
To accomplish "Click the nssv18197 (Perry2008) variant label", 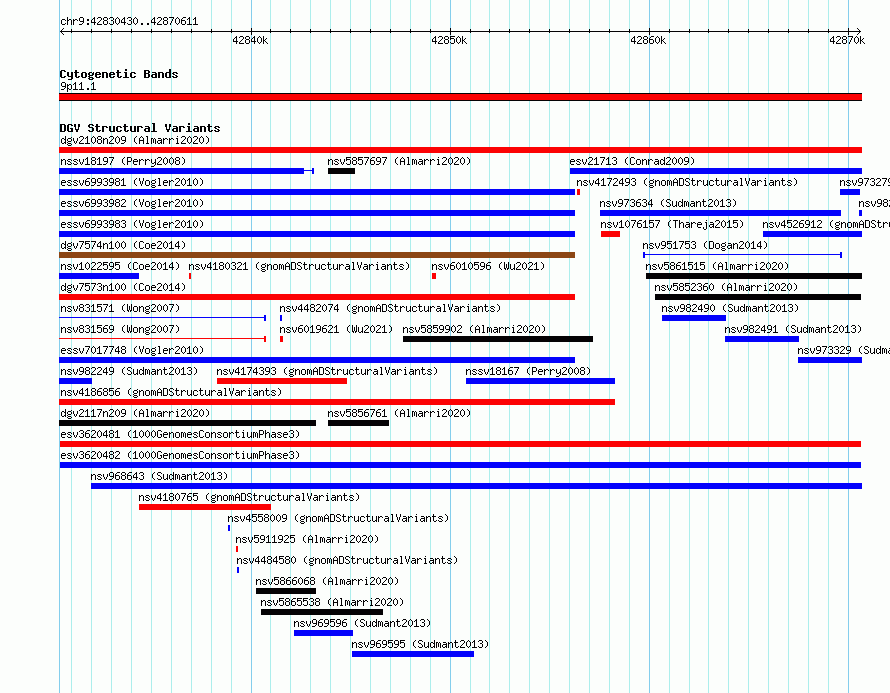I will click(123, 161).
